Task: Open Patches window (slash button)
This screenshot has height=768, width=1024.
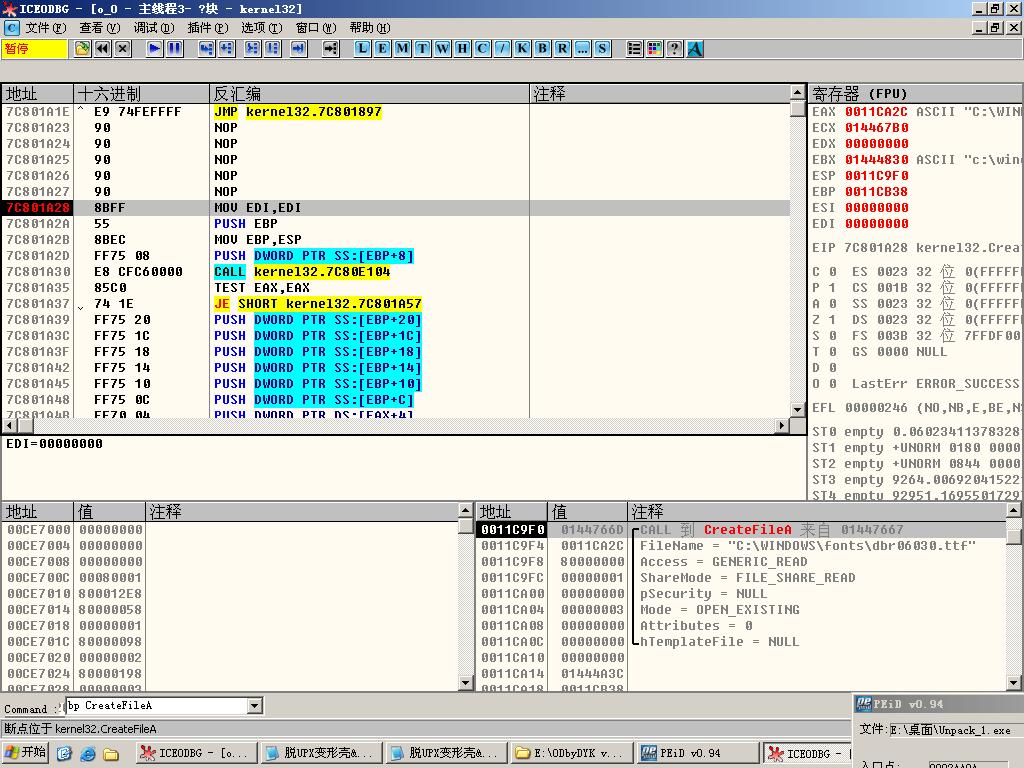Action: pos(502,48)
